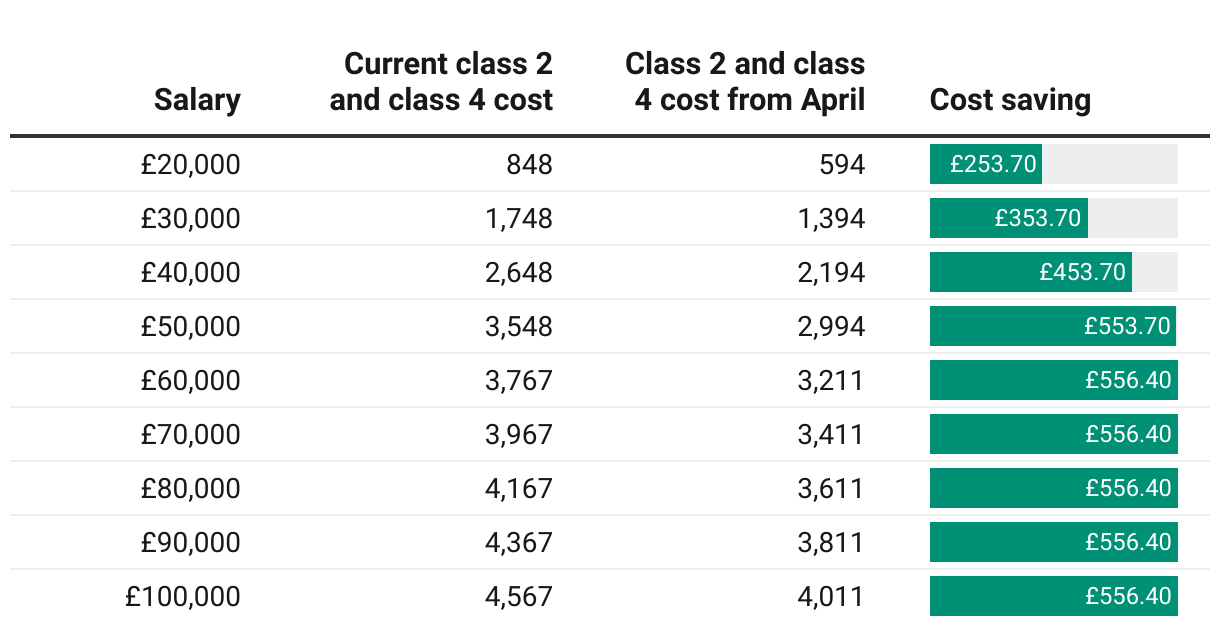Image resolution: width=1220 pixels, height=632 pixels.
Task: Click the Class 2 and class 4 cost from April header
Action: point(745,82)
